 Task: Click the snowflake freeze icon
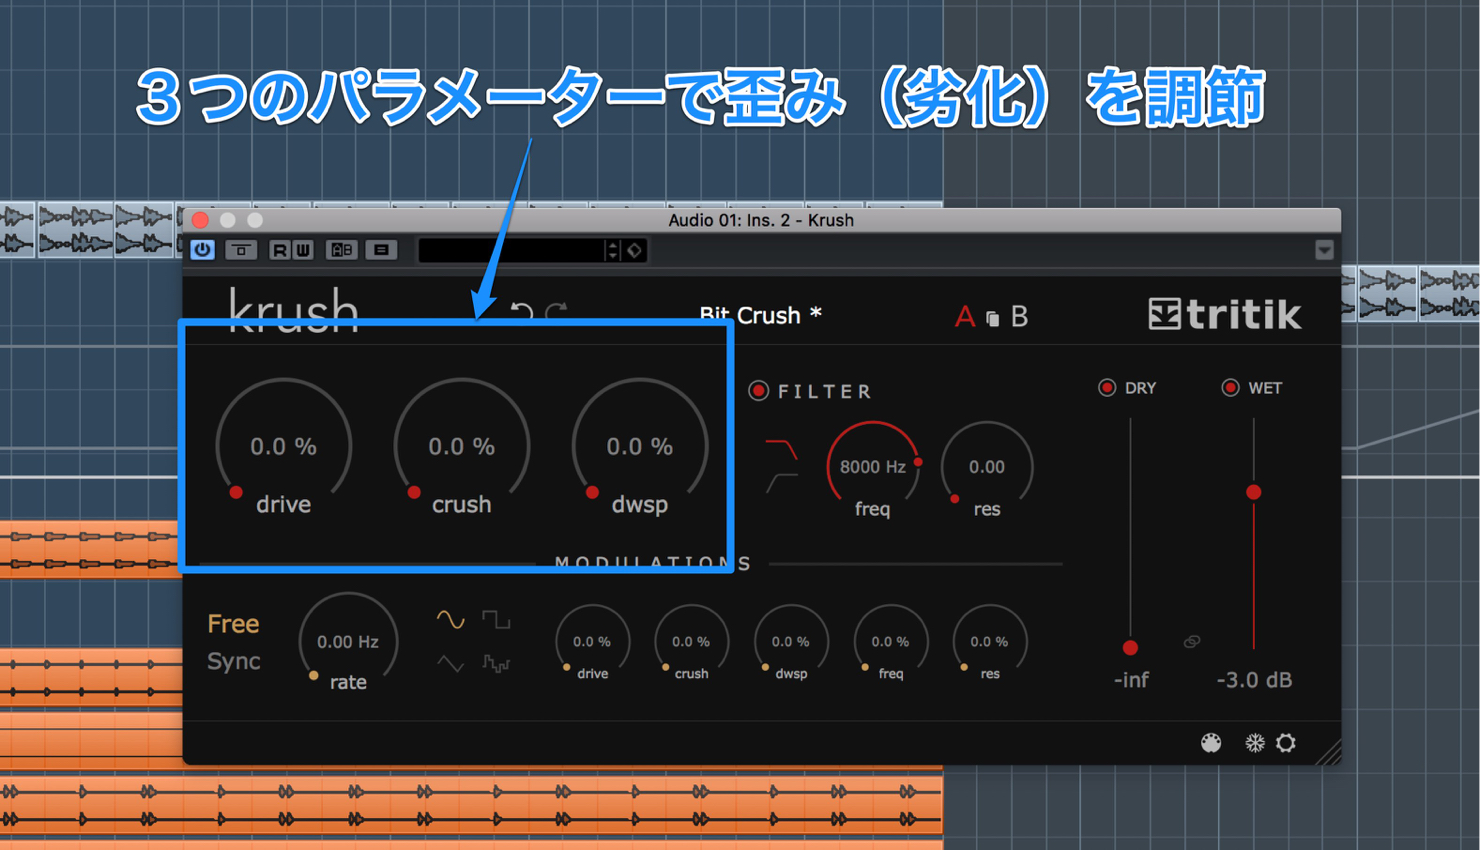tap(1254, 743)
